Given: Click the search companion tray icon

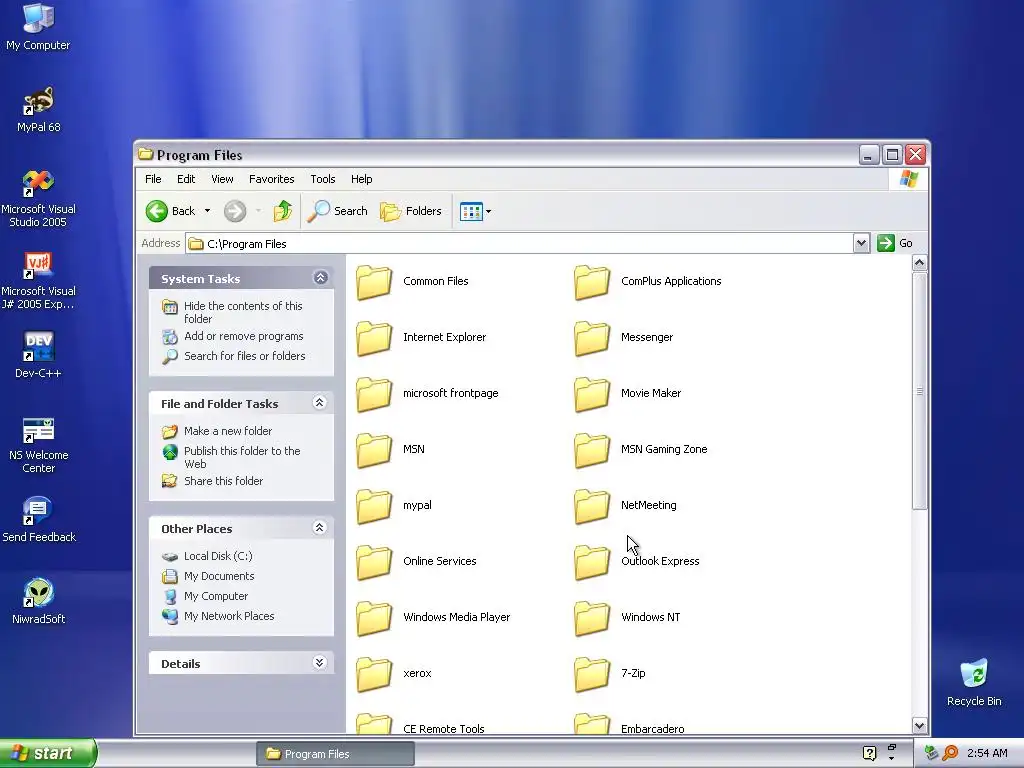Looking at the screenshot, I should click(x=950, y=753).
